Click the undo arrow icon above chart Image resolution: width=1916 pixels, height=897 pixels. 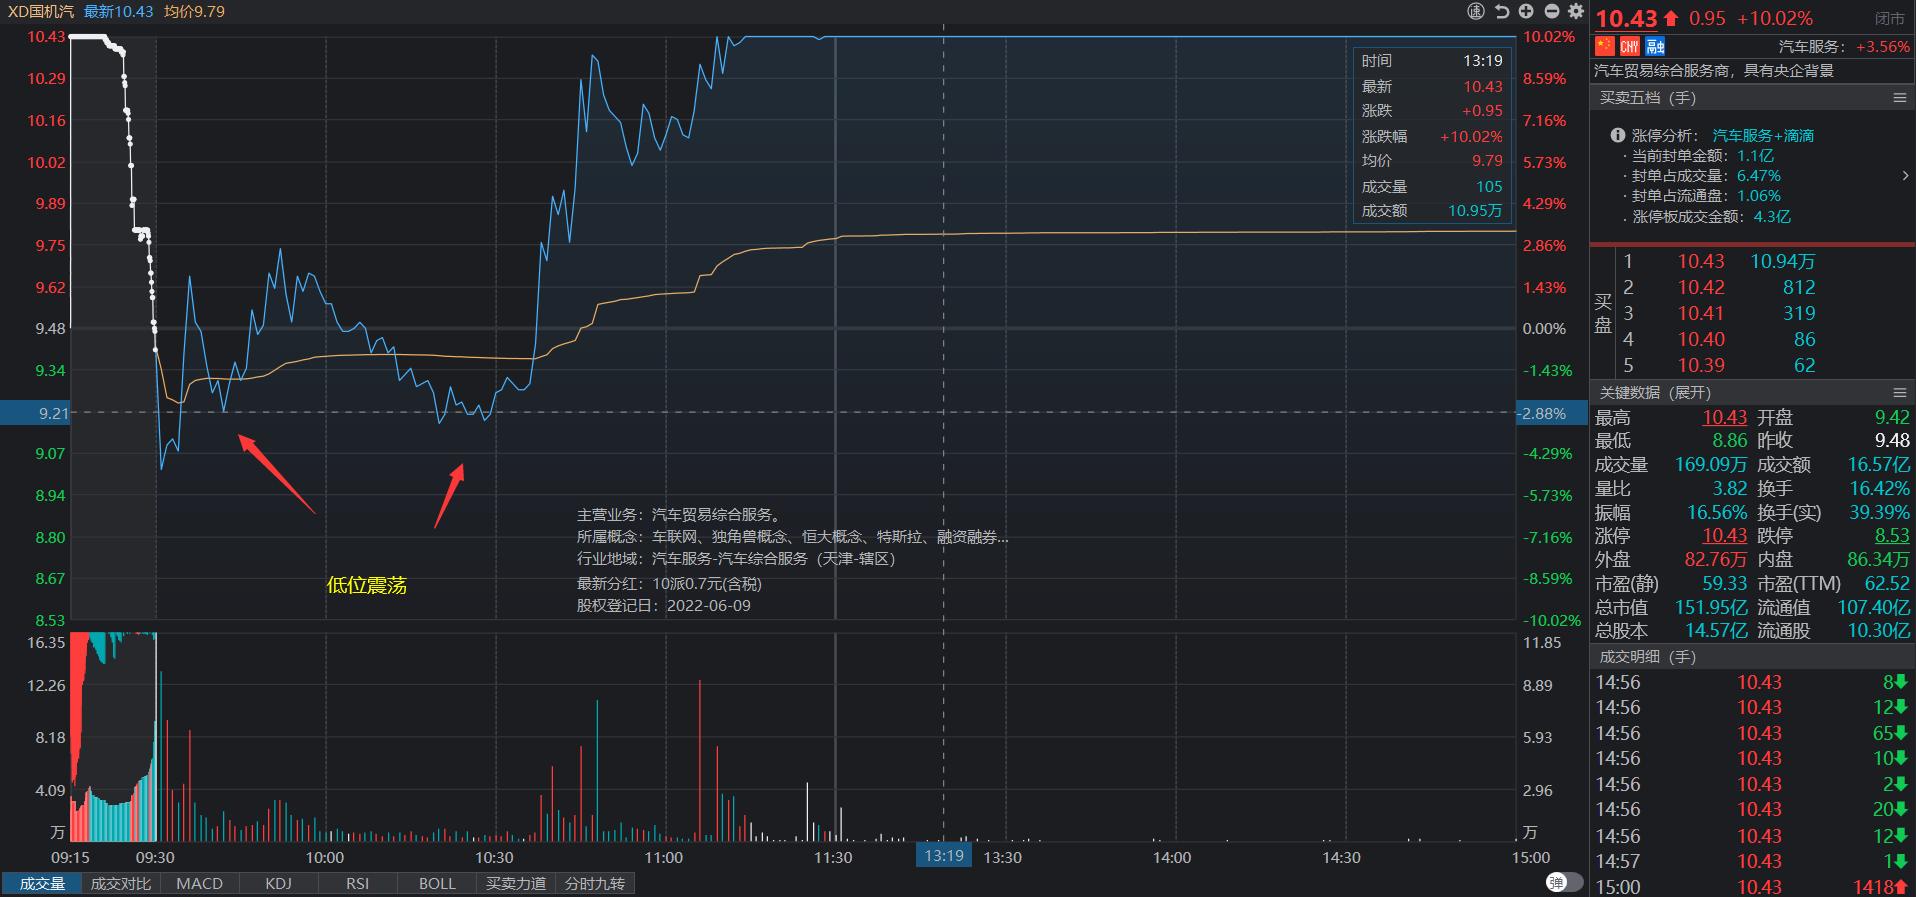coord(1501,11)
